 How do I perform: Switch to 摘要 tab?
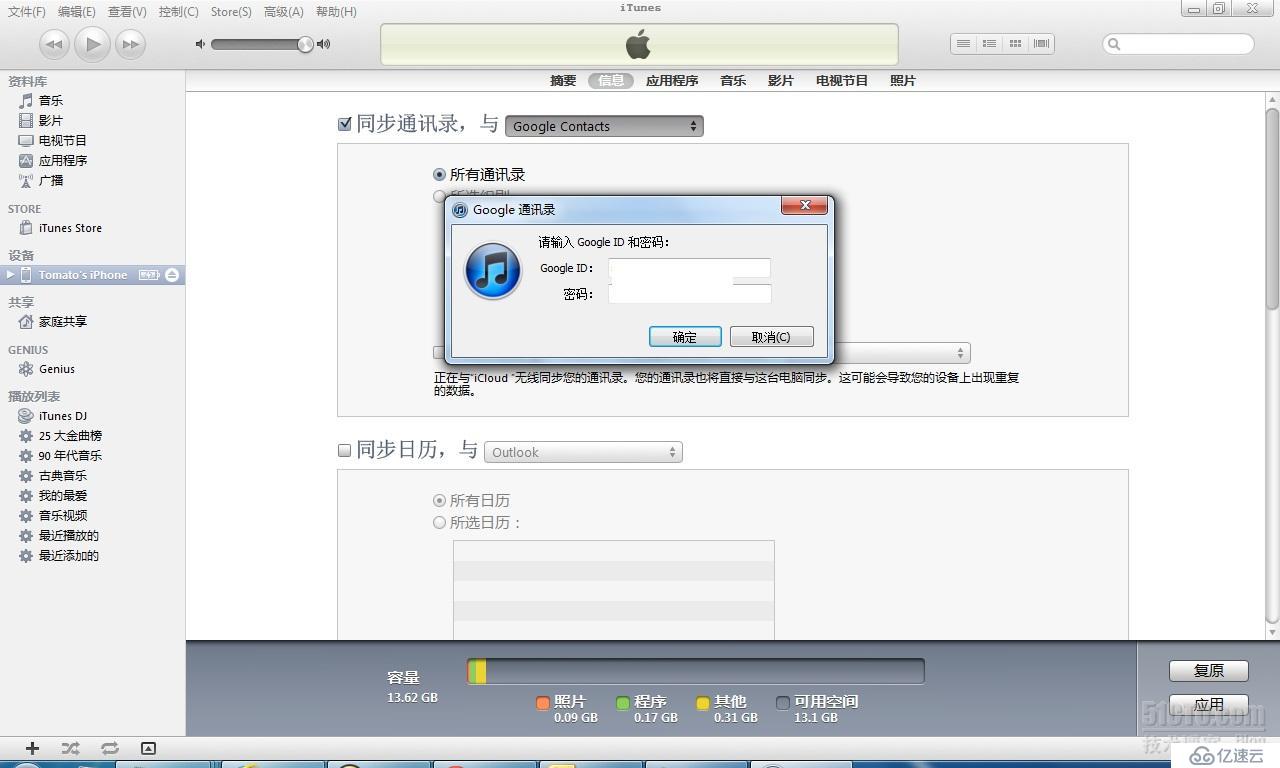pos(563,81)
